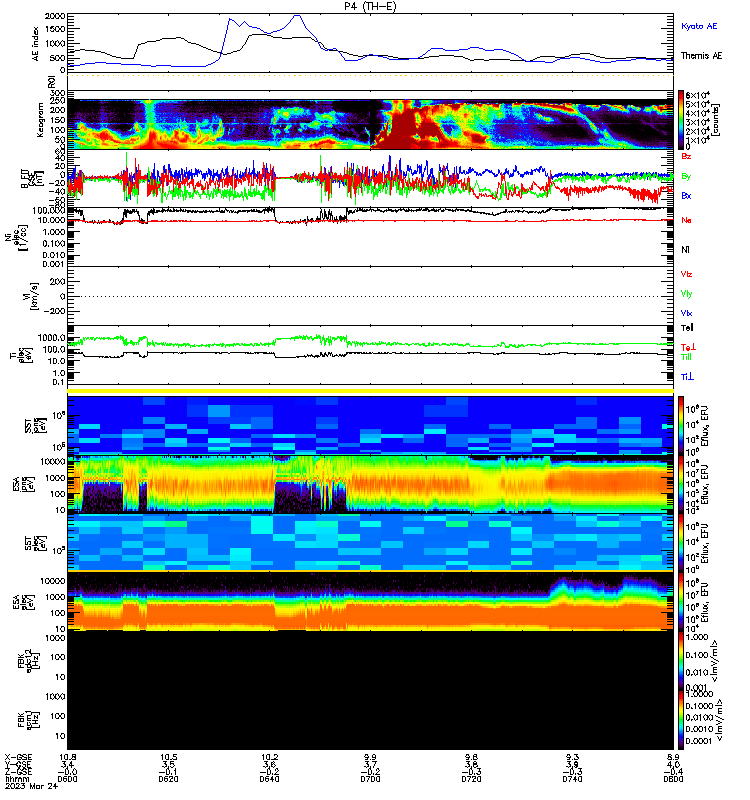Click the blue Vix legend label
Screen dimensions: 750x800
coord(686,313)
